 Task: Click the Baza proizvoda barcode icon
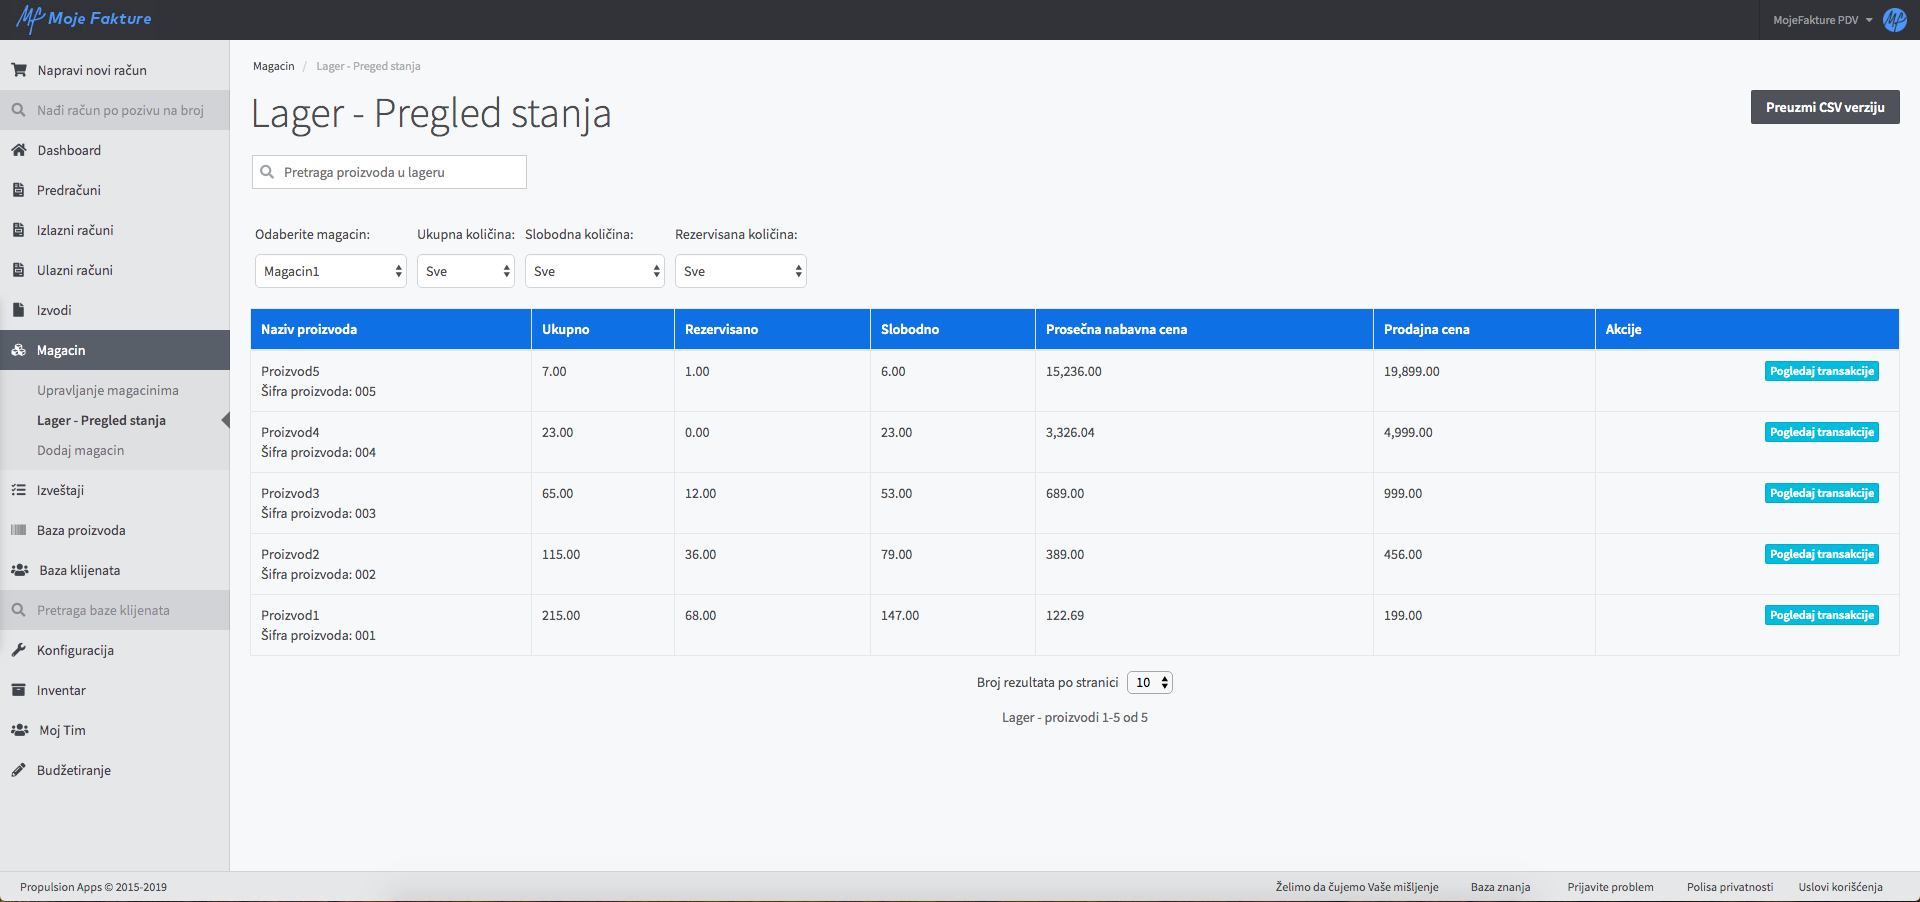point(18,530)
